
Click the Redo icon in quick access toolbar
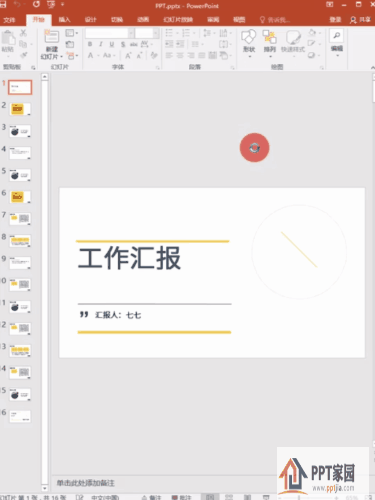click(36, 4)
